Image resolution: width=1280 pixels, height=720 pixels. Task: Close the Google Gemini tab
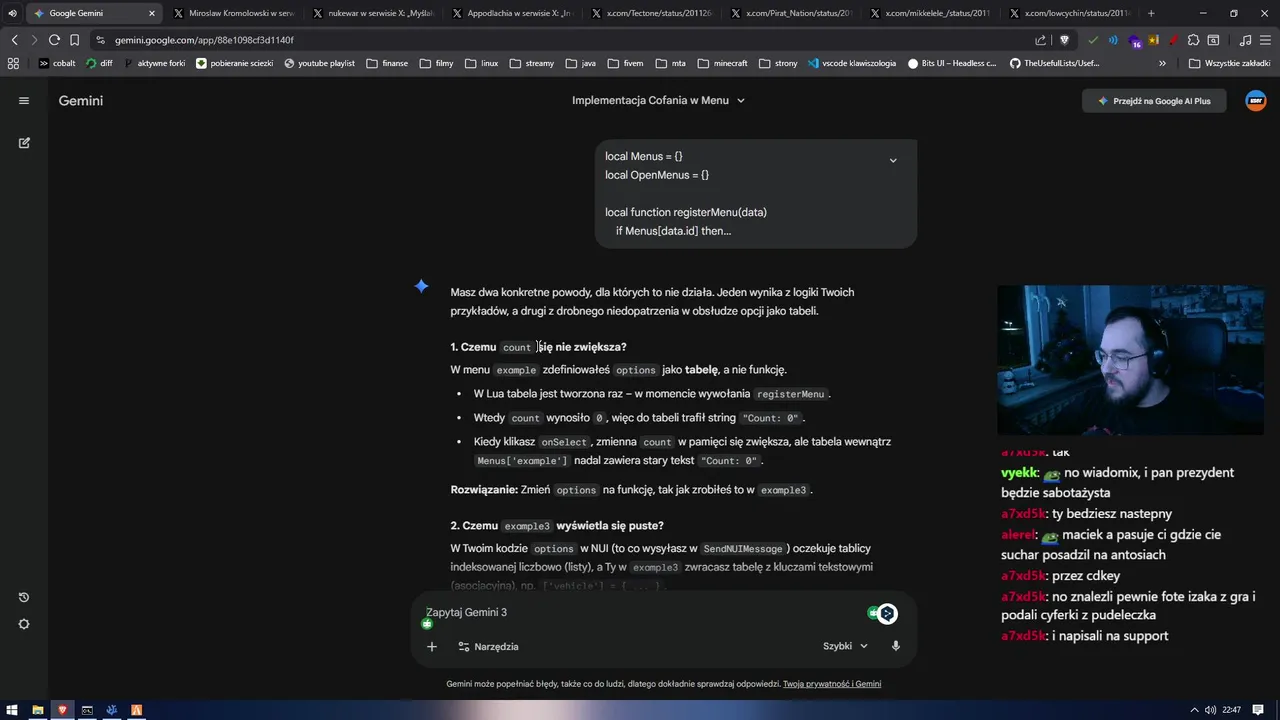tap(152, 13)
